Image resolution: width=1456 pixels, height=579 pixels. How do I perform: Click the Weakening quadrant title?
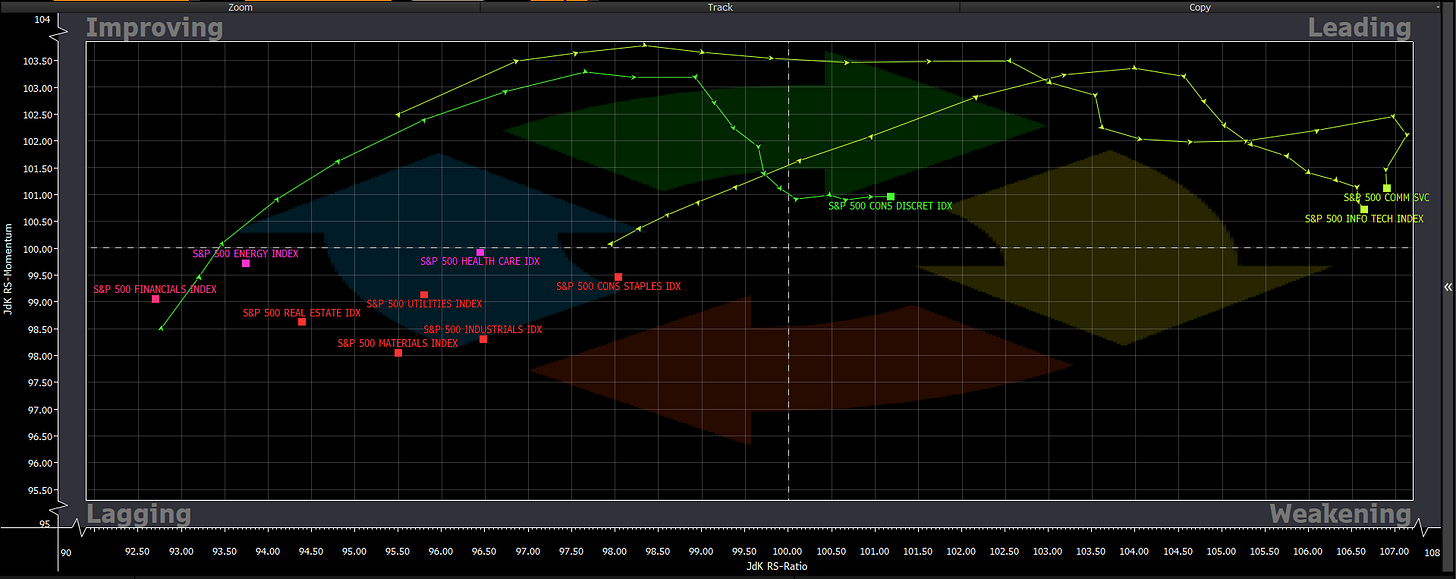[x=1340, y=514]
